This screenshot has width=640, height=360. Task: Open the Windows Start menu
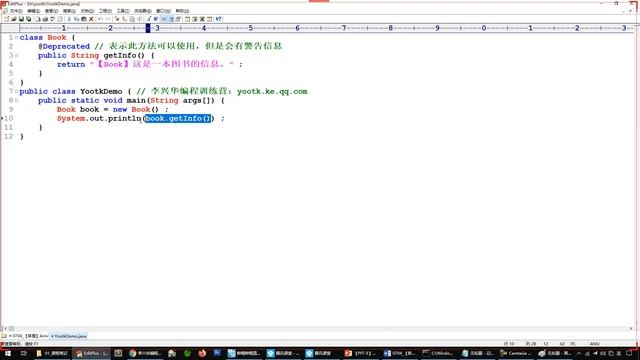coord(7,353)
